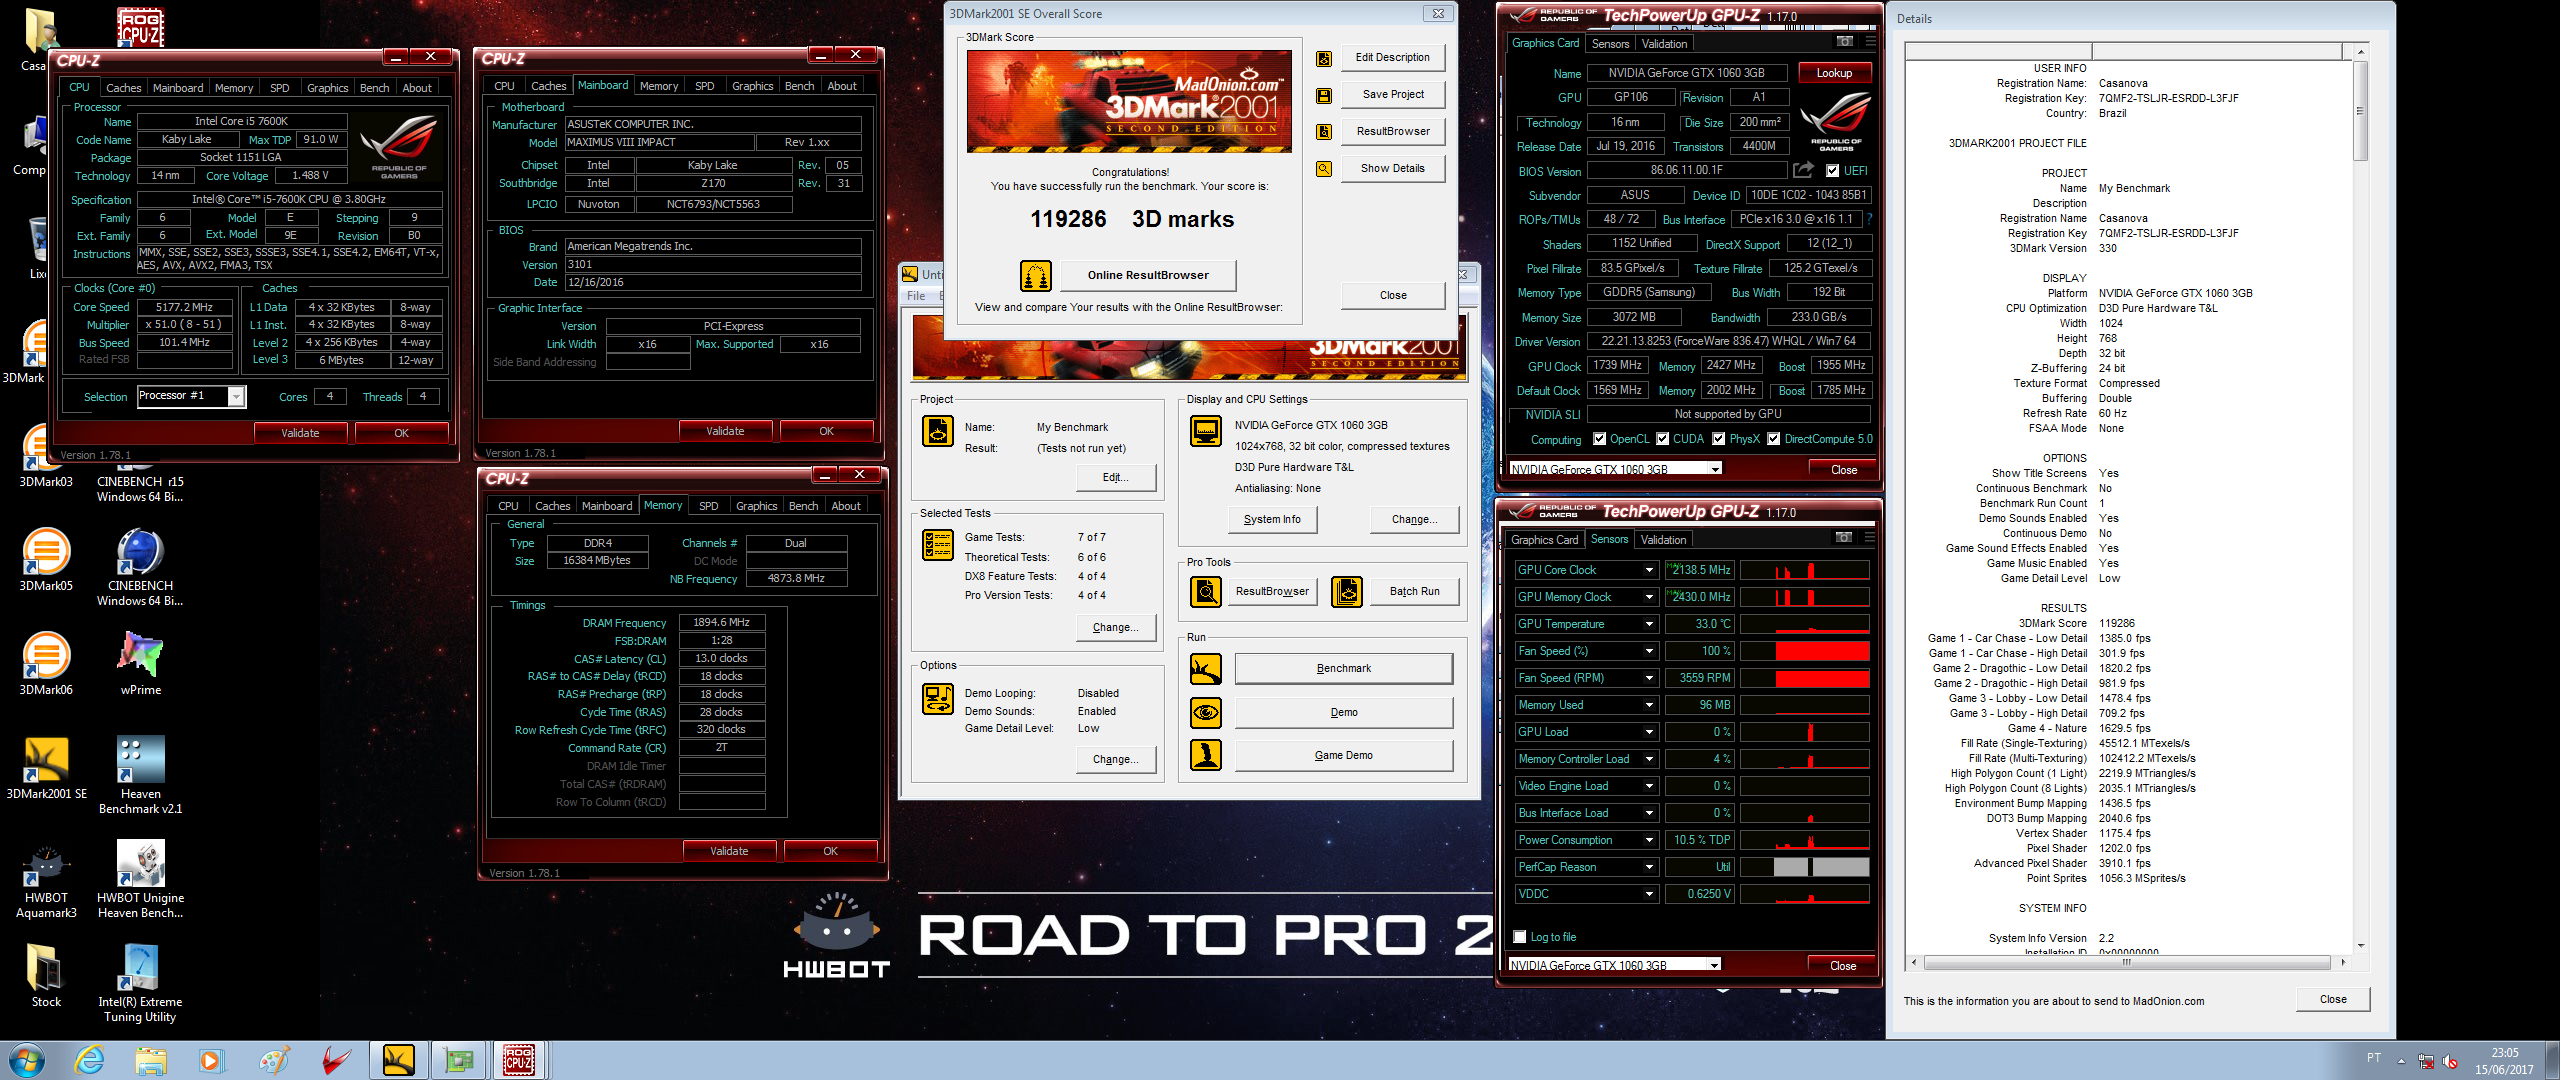Click the 3DMark2001 taskbar icon
This screenshot has height=1080, width=2560.
point(398,1060)
